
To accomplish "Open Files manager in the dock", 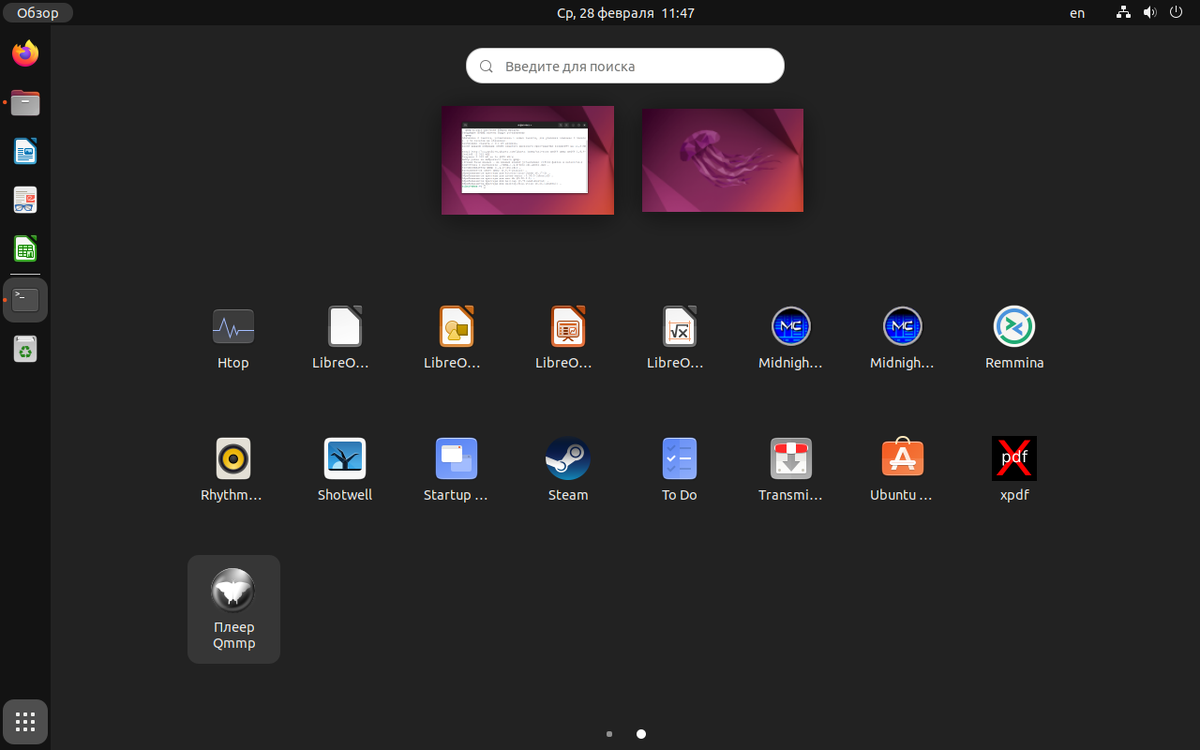I will point(25,102).
